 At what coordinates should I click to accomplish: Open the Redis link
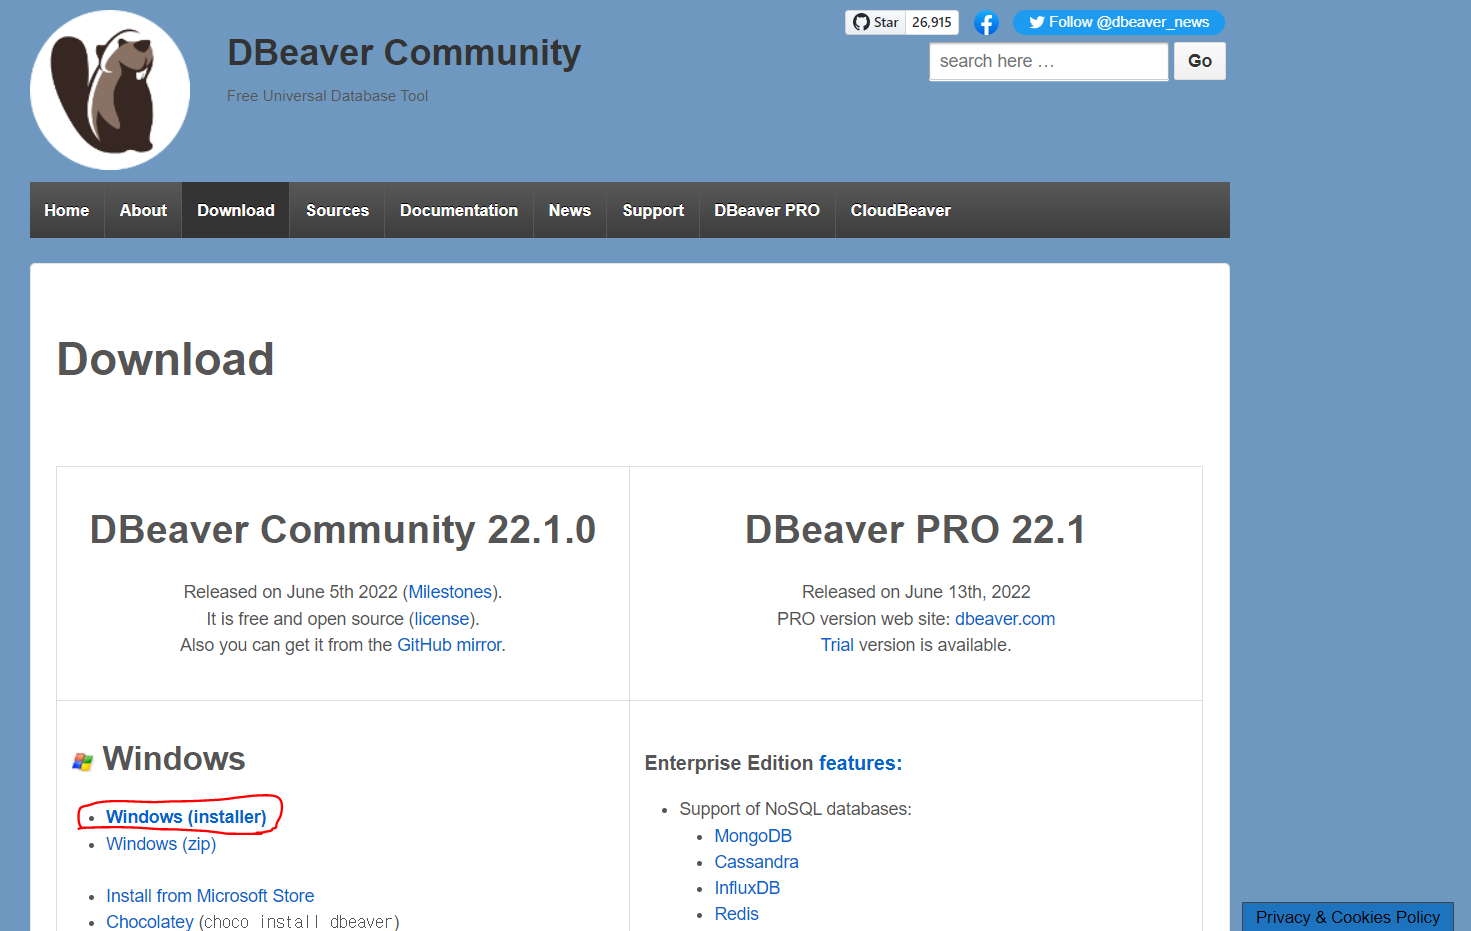[x=736, y=914]
